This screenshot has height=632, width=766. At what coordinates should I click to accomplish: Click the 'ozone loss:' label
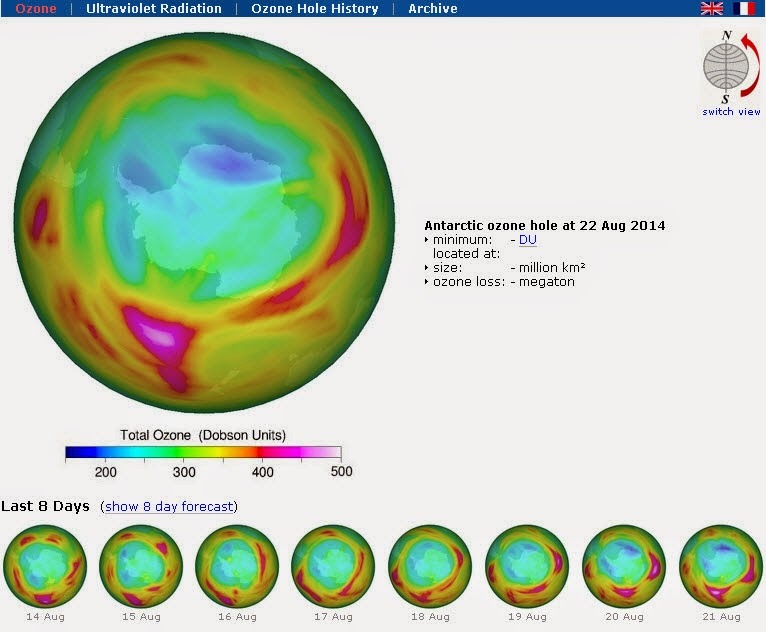[469, 282]
